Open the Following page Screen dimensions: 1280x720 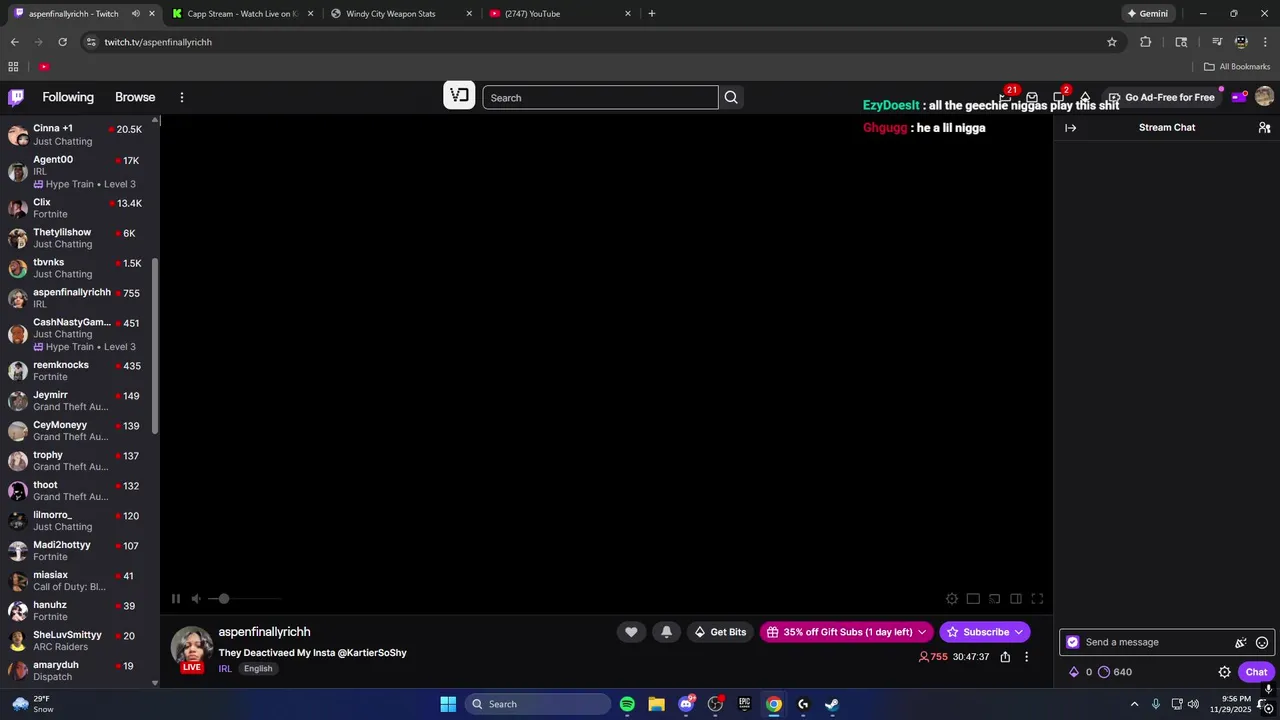click(x=68, y=97)
